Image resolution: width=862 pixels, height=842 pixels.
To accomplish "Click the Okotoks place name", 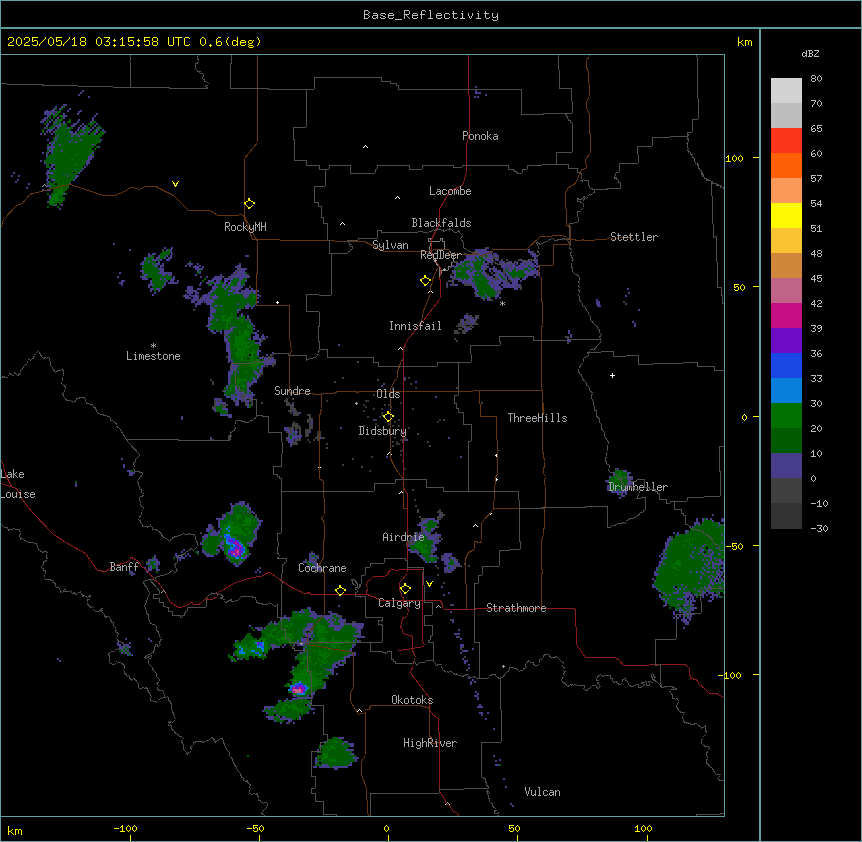I will [412, 700].
